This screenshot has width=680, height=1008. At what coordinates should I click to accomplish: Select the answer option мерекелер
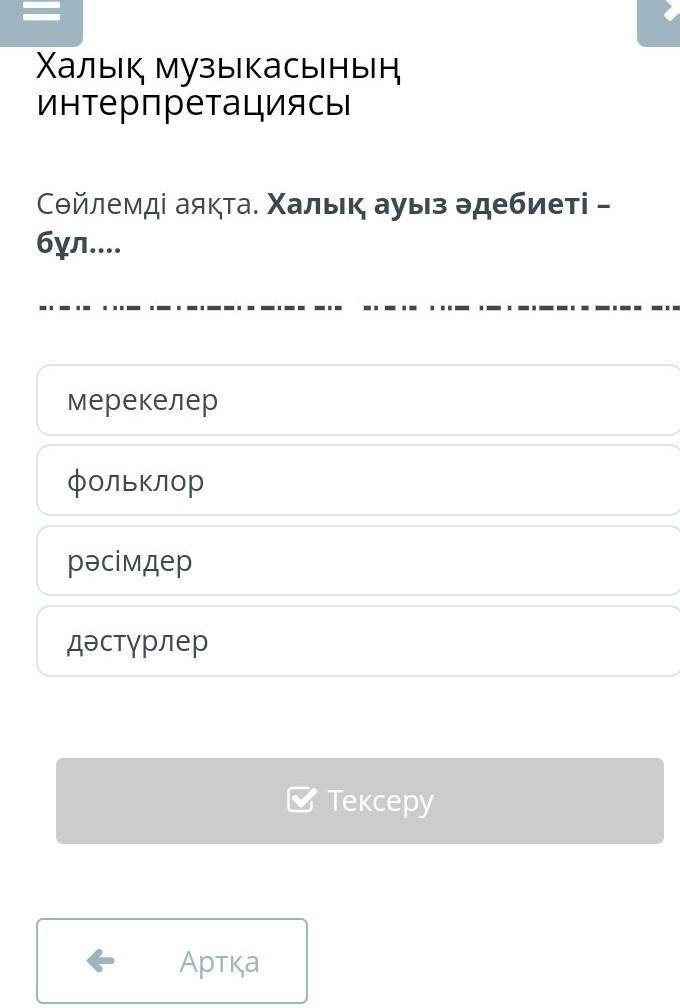point(358,400)
